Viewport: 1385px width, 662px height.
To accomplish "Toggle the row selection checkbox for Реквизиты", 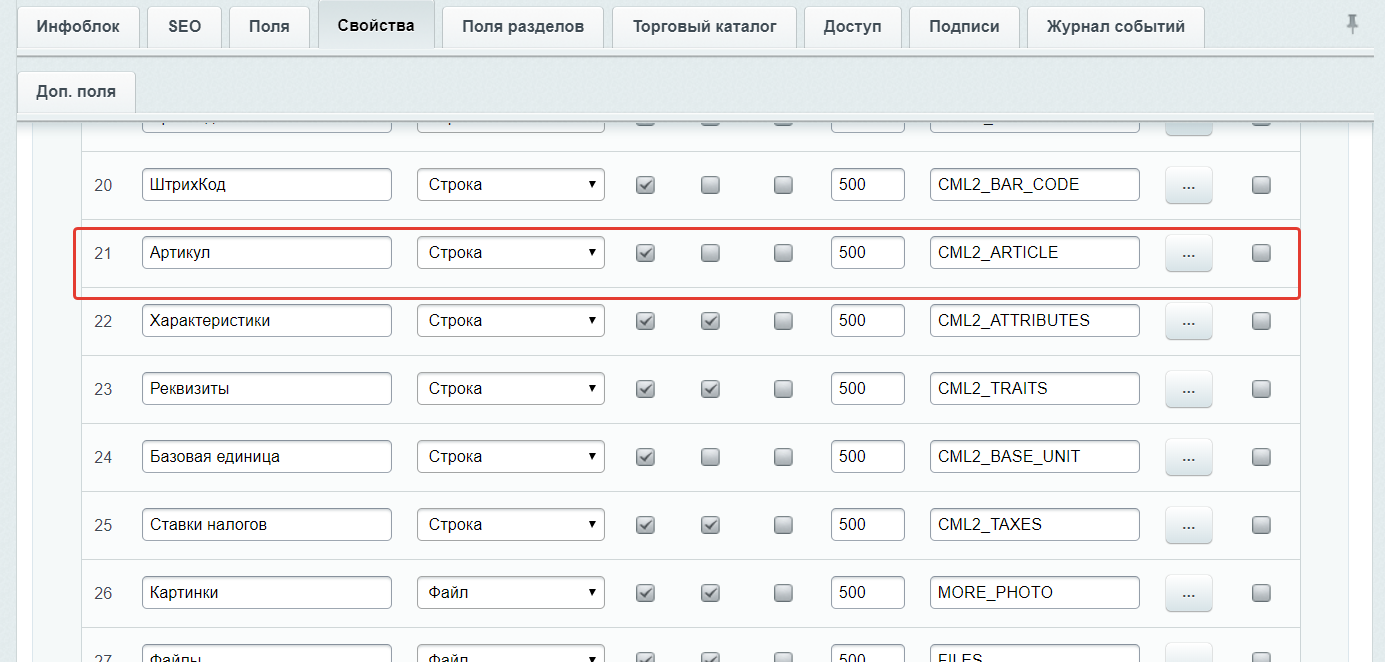I will point(1261,389).
